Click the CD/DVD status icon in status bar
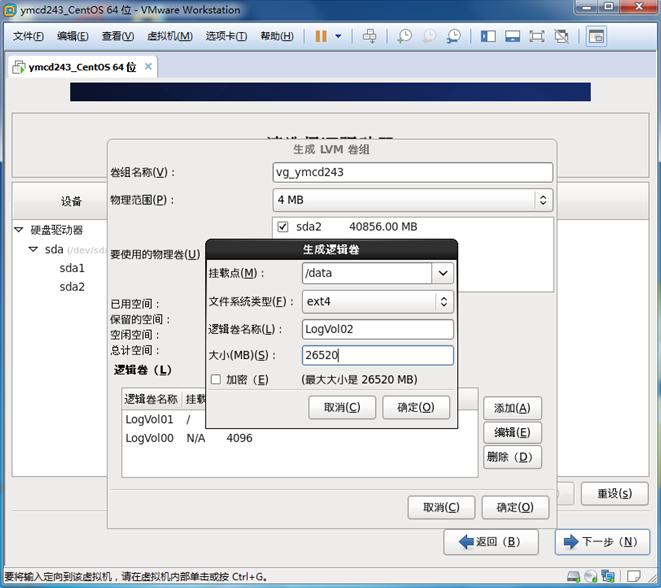Image resolution: width=661 pixels, height=588 pixels. click(591, 576)
